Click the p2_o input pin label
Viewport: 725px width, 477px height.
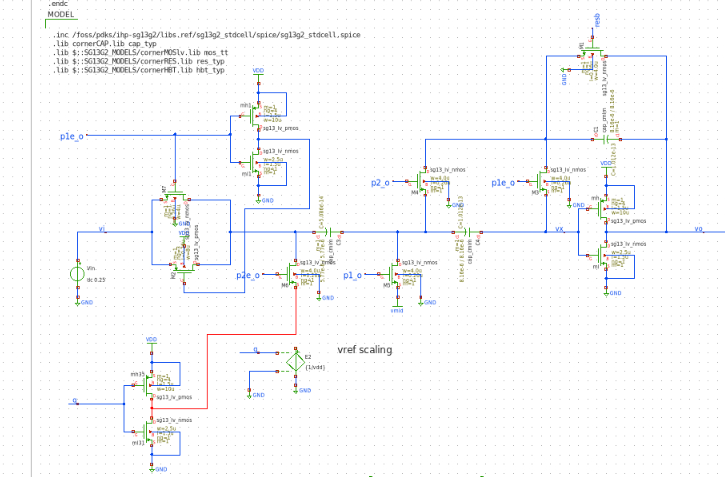point(379,183)
